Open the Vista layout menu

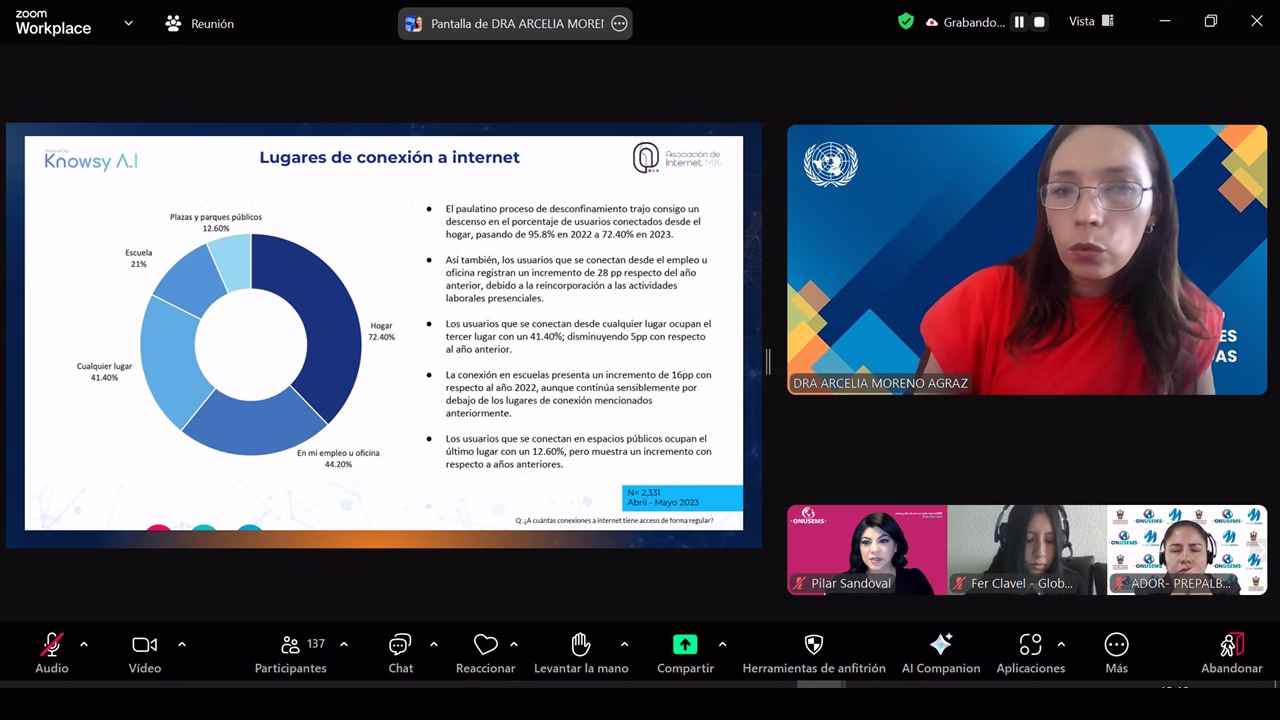[x=1091, y=22]
